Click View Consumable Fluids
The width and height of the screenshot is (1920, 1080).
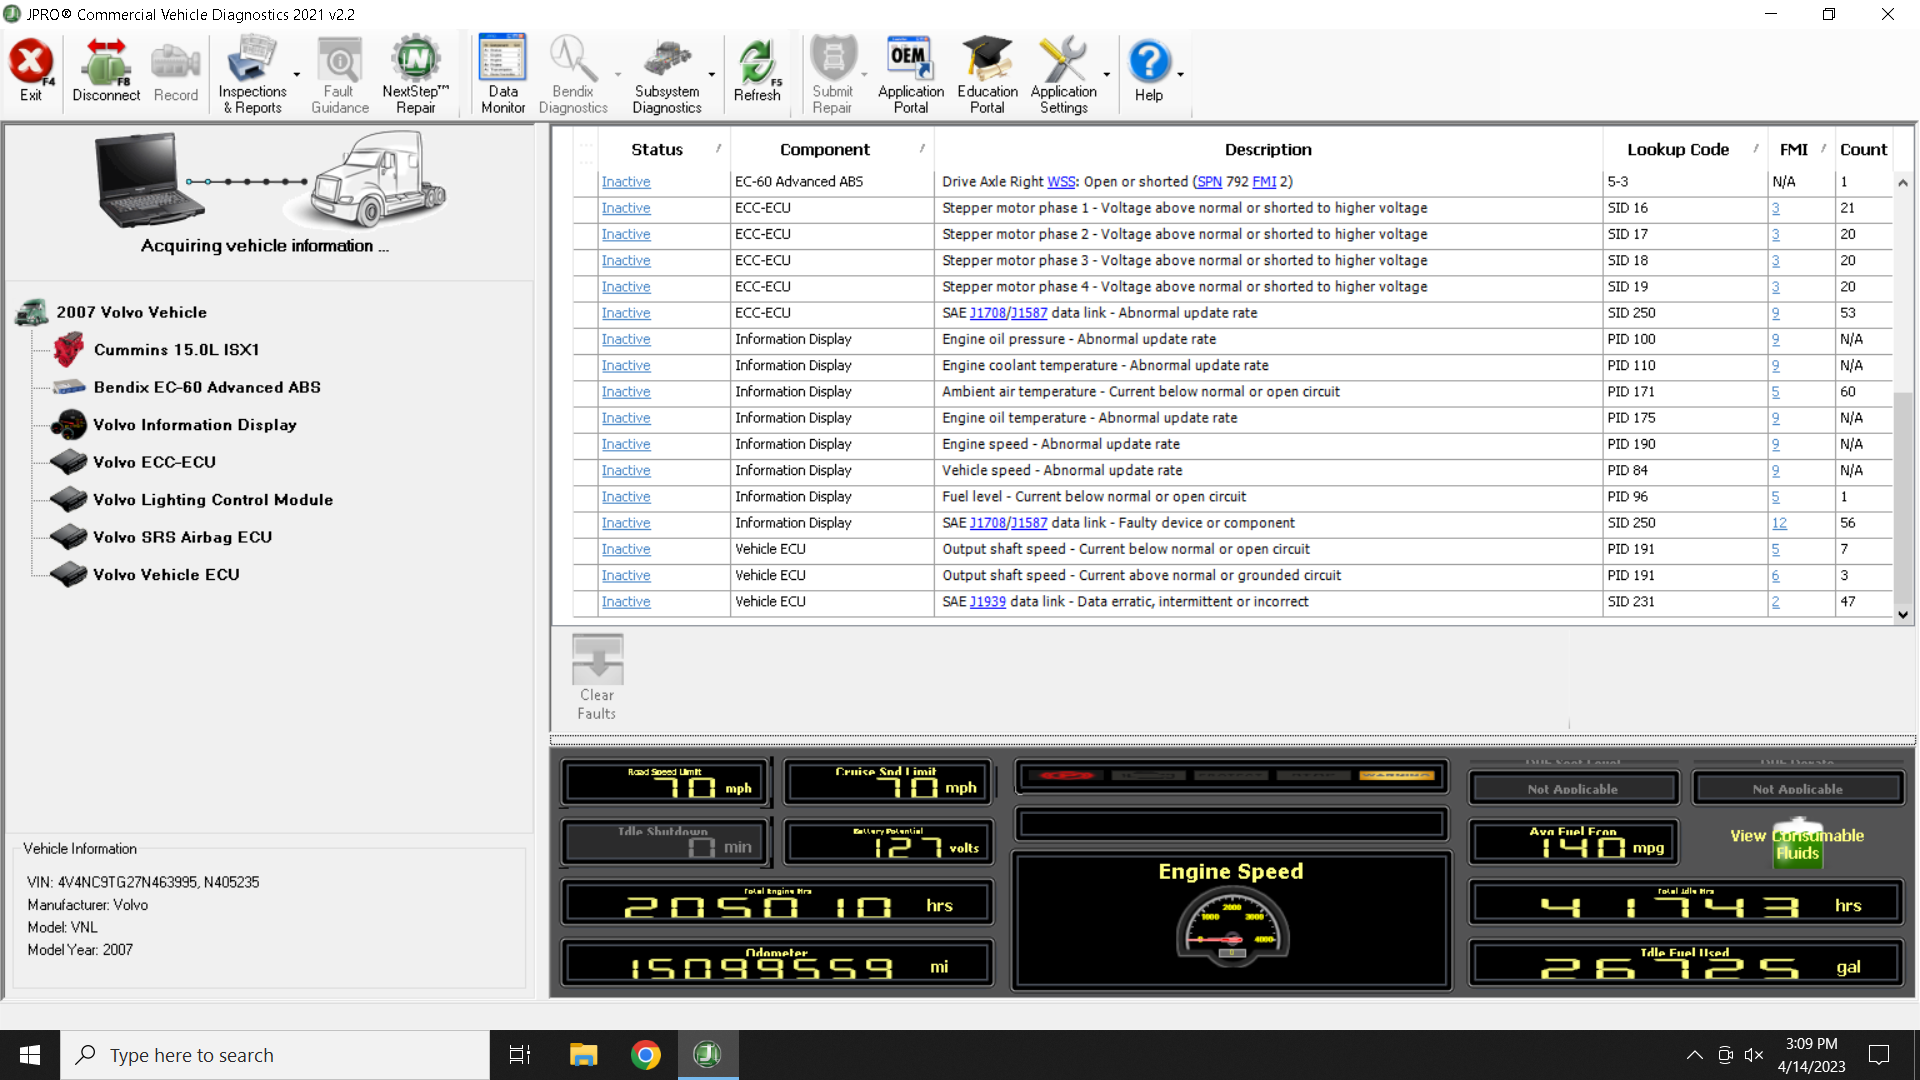tap(1797, 844)
